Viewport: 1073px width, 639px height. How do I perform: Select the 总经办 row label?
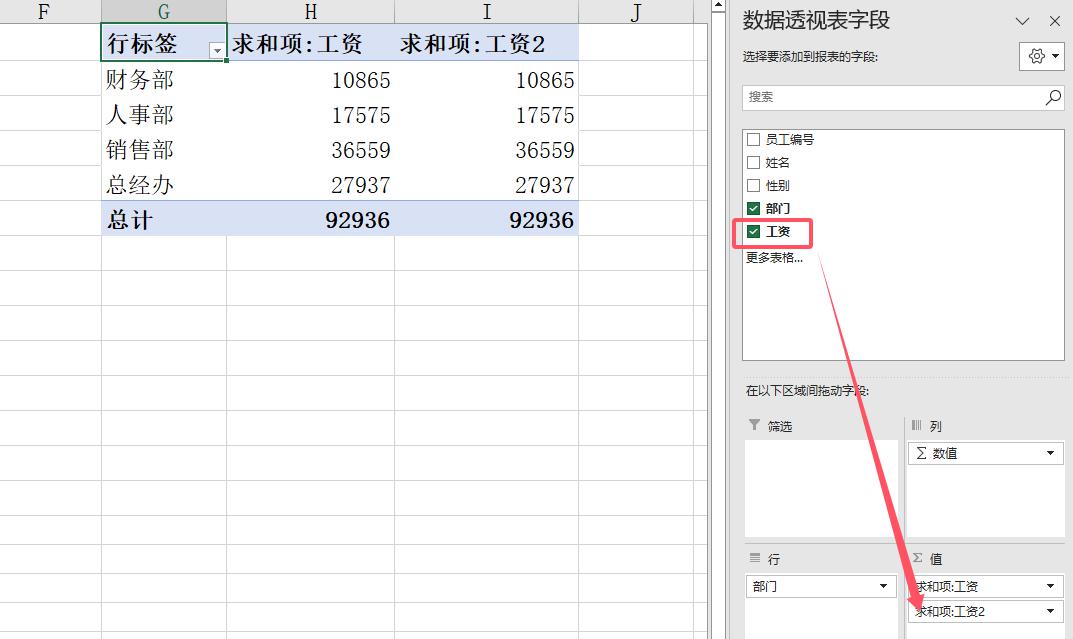tap(164, 184)
